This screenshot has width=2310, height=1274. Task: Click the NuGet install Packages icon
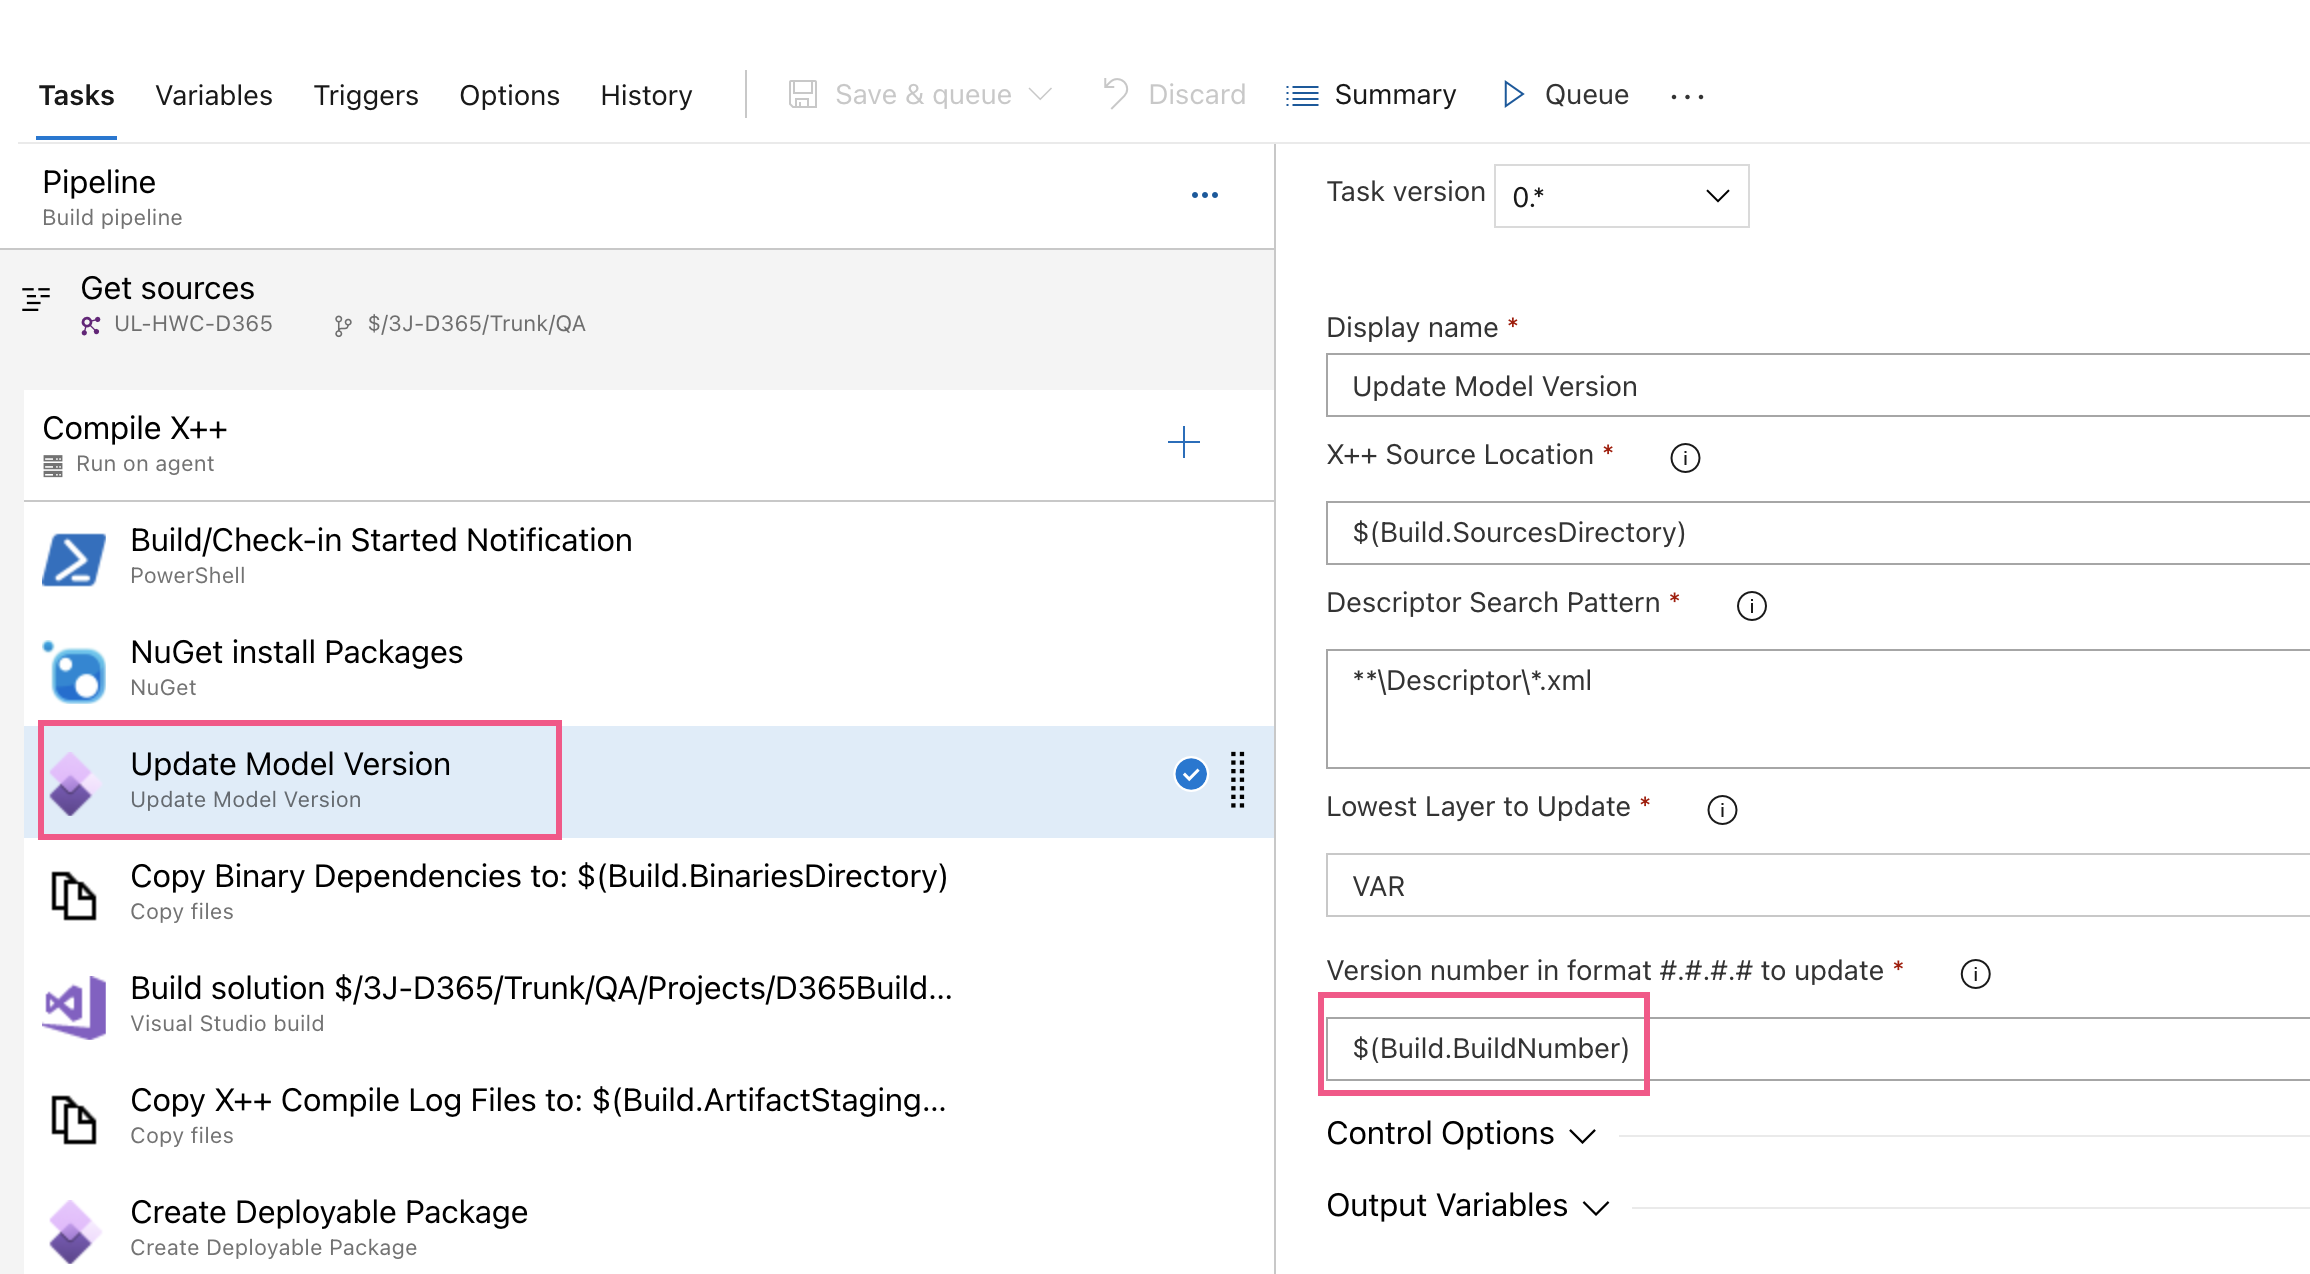74,671
